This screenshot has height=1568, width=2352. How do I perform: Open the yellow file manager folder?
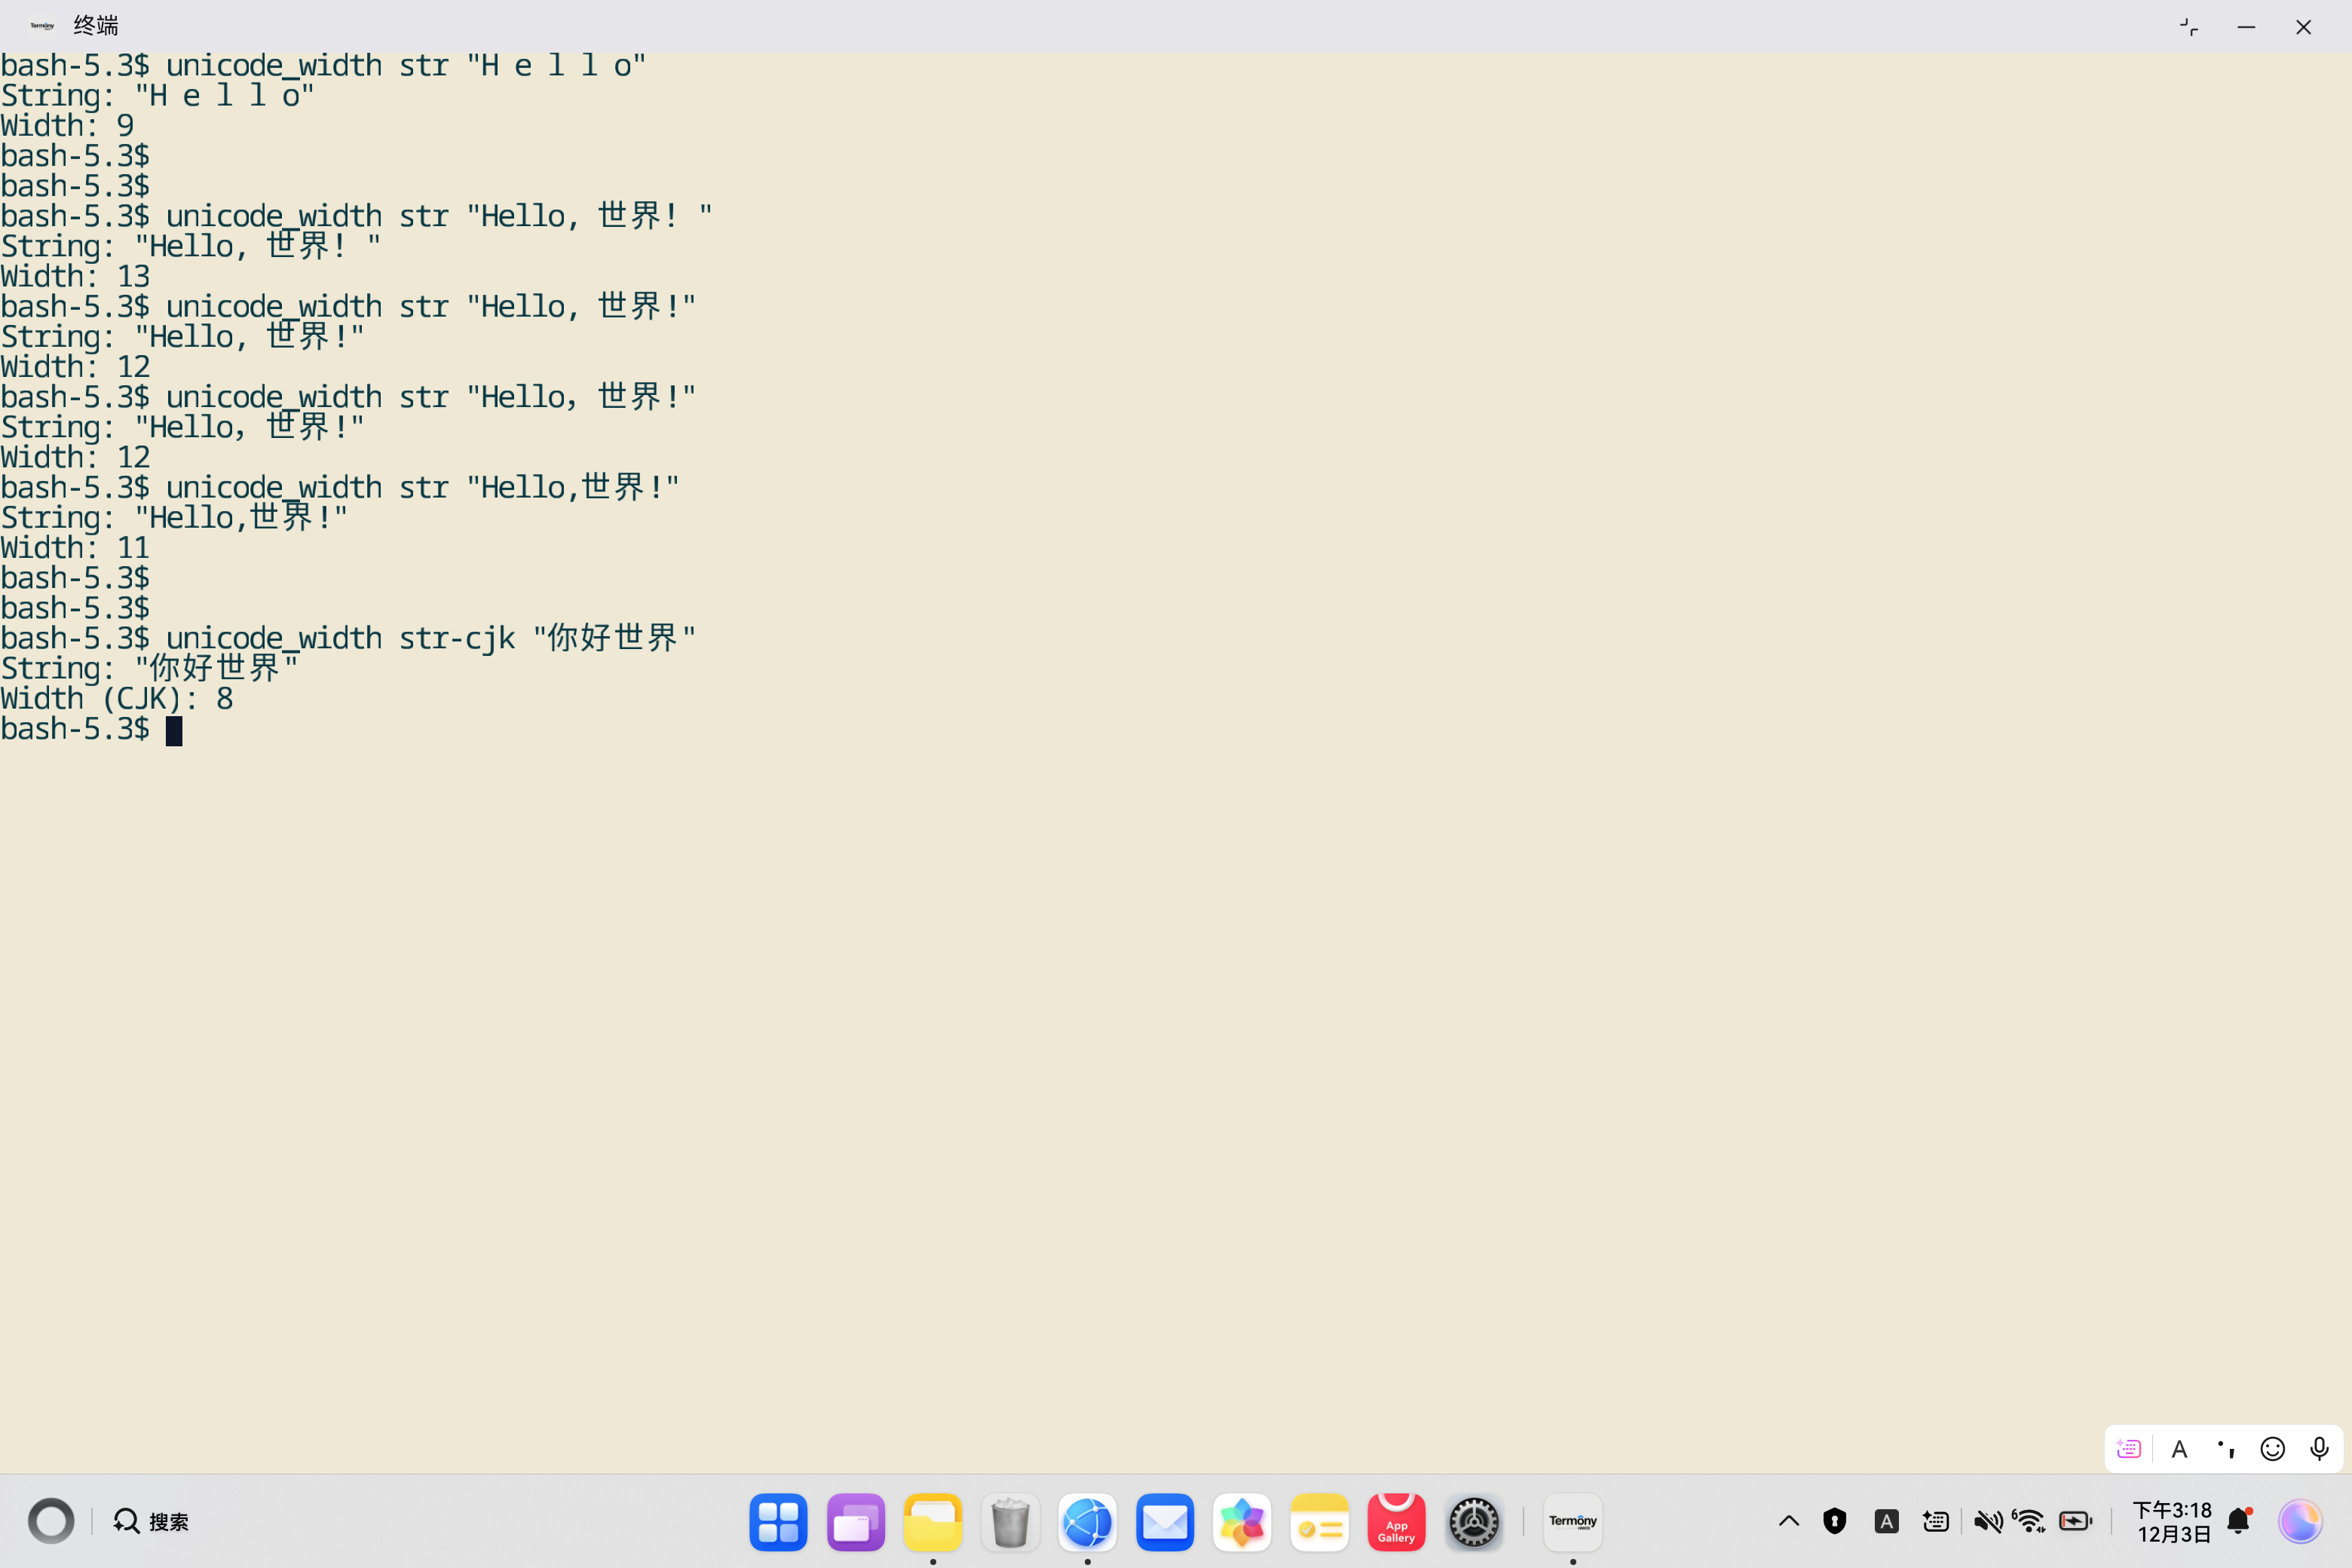(x=932, y=1521)
